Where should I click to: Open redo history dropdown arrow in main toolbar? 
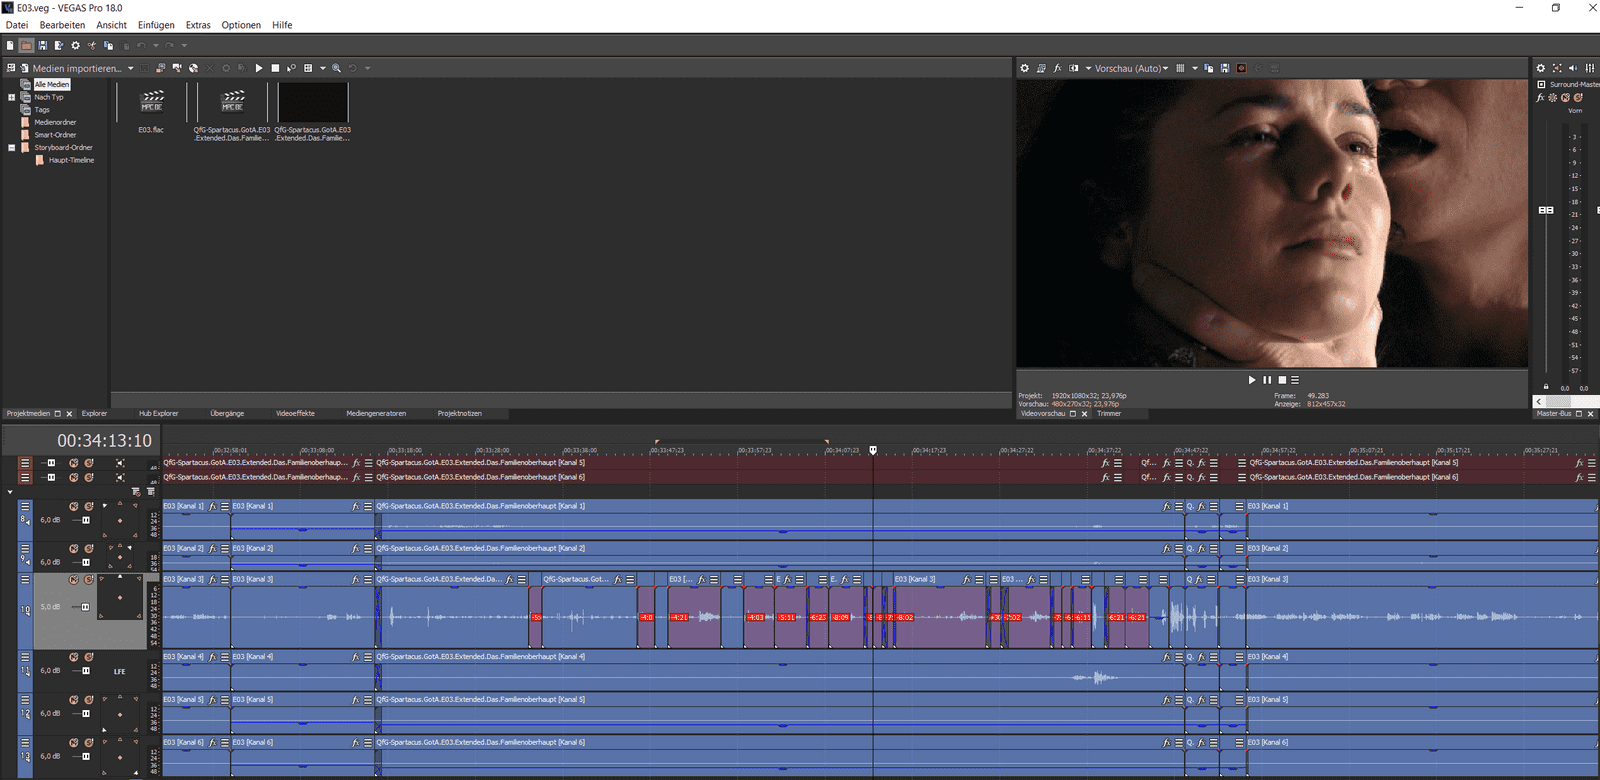point(184,45)
